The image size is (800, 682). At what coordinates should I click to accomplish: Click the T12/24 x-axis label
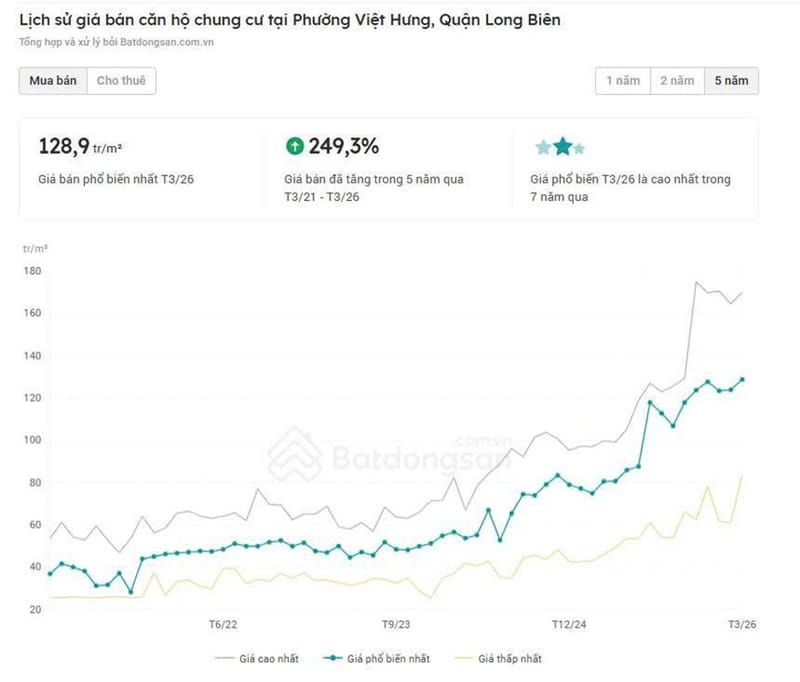click(x=569, y=624)
